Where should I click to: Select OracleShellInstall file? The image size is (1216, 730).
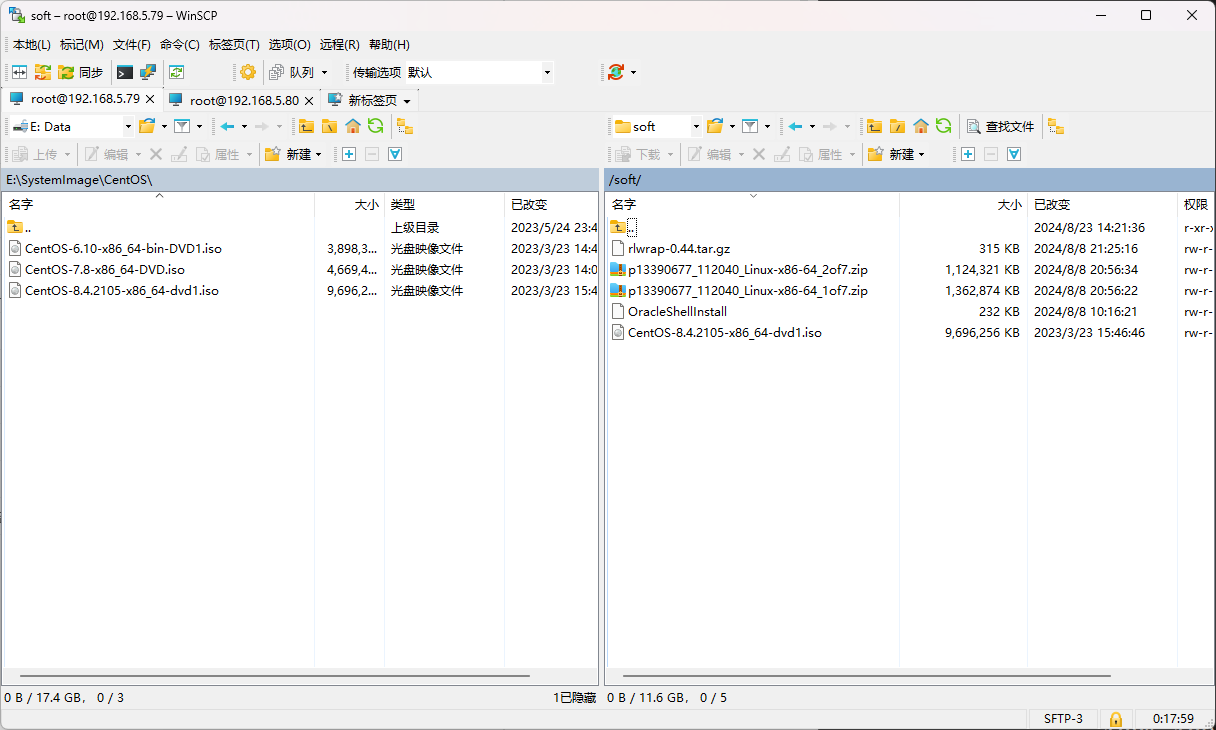pos(677,311)
